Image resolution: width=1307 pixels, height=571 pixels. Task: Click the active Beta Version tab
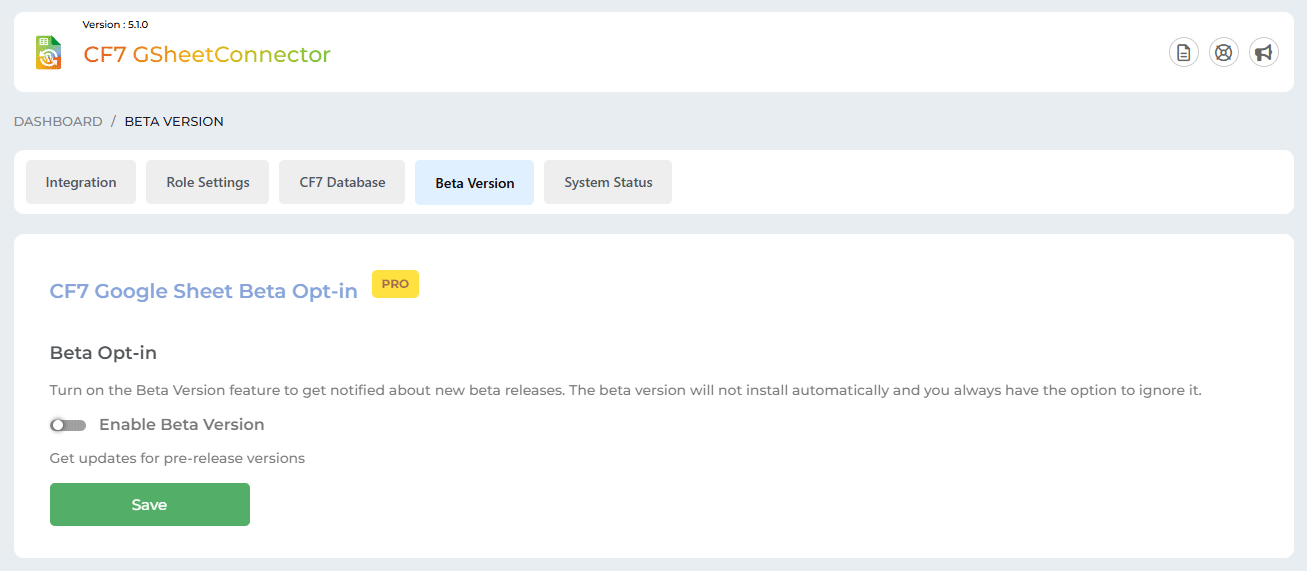(x=474, y=183)
